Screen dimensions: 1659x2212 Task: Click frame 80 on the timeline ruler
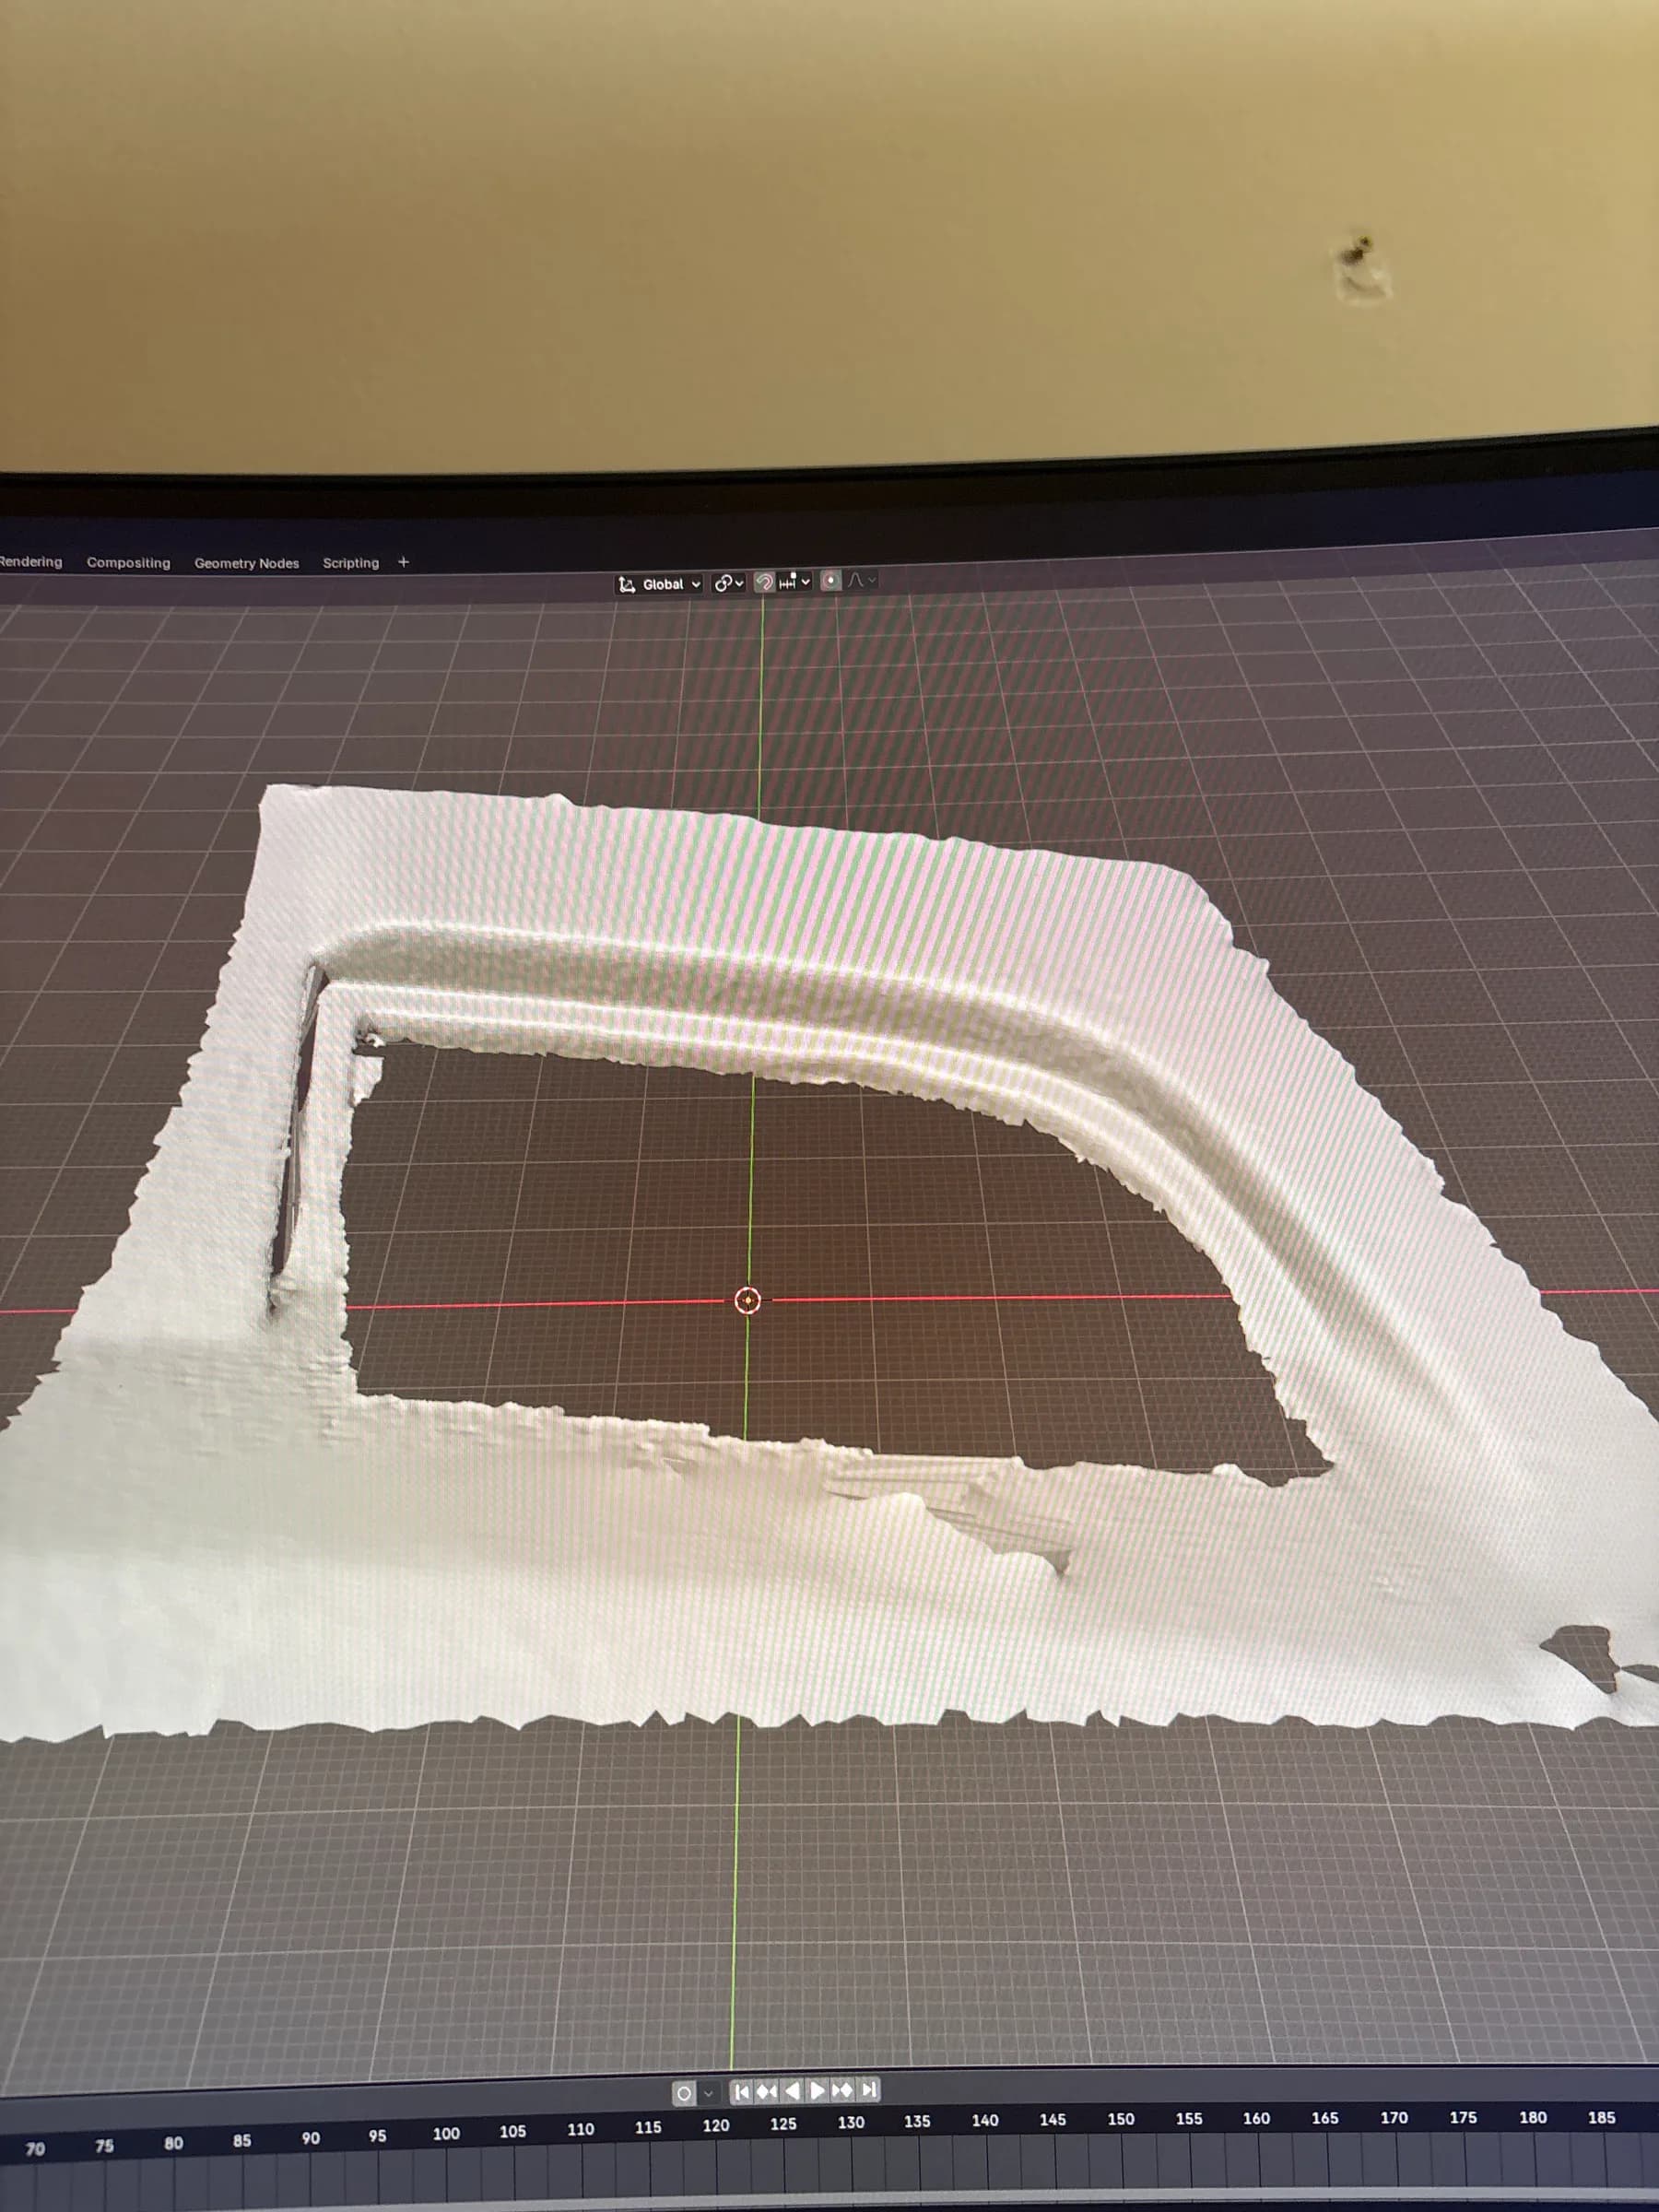click(173, 2142)
